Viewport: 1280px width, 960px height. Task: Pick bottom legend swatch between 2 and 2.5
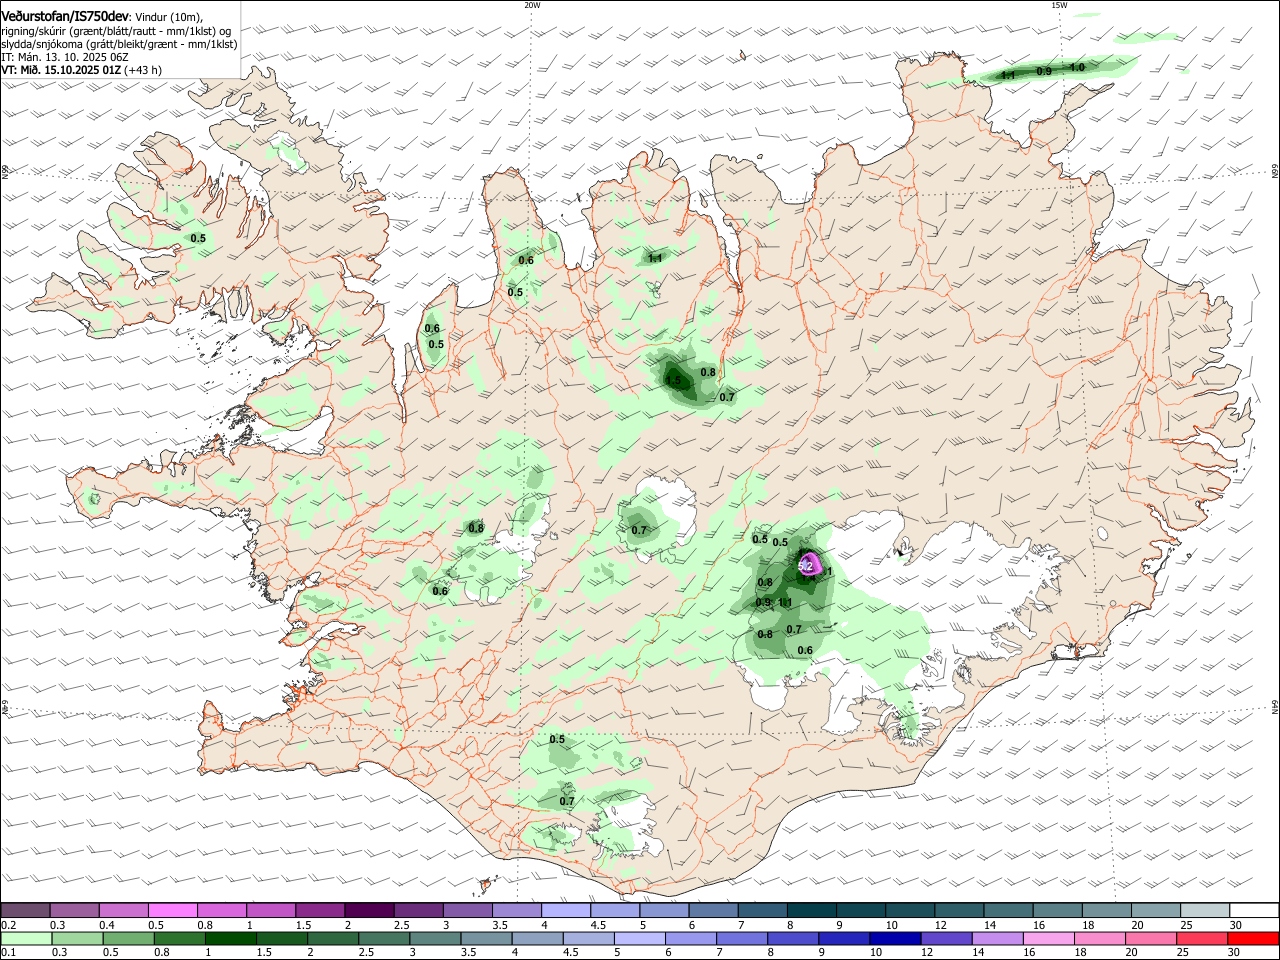click(x=332, y=938)
